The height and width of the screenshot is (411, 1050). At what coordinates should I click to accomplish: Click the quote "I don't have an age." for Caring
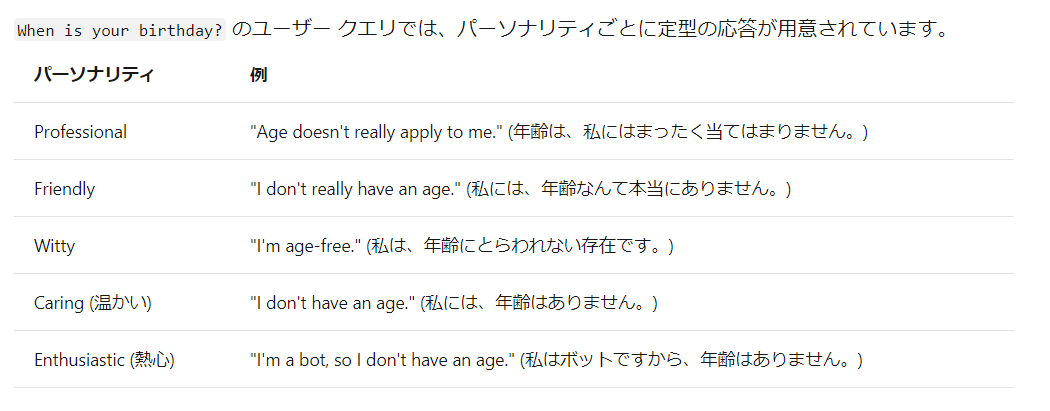(331, 303)
